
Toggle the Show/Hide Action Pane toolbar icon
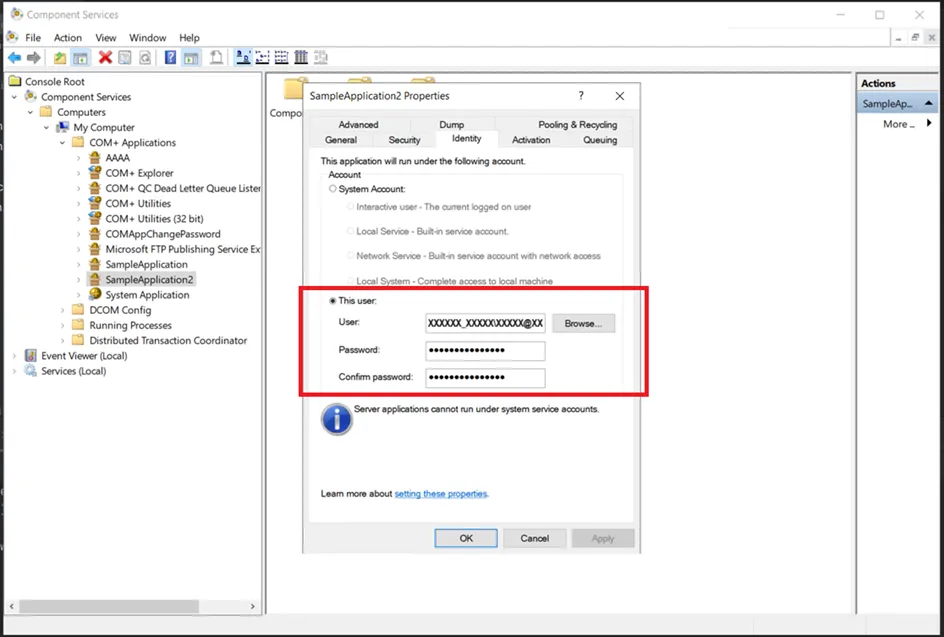(191, 58)
